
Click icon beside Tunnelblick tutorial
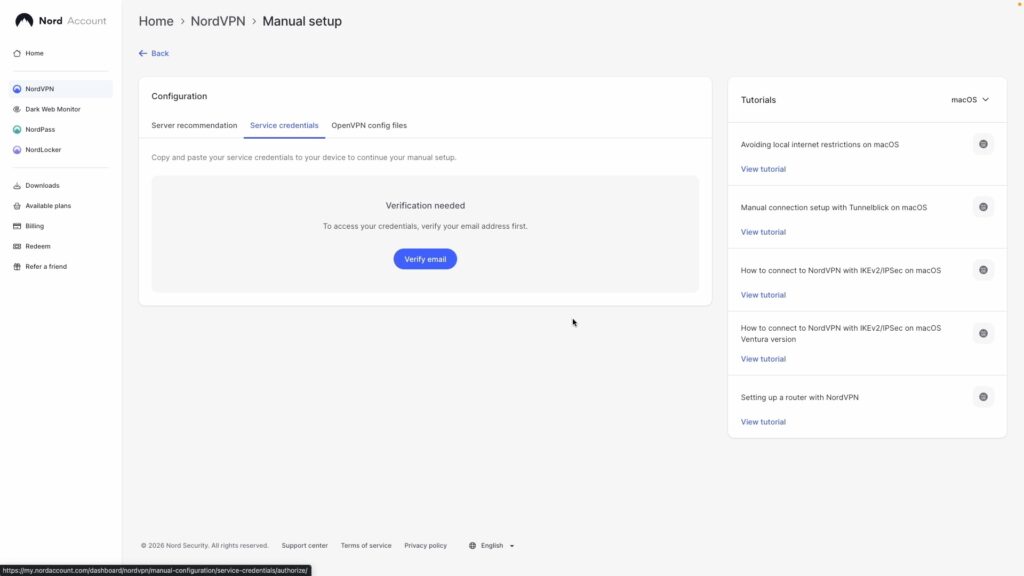[x=983, y=207]
